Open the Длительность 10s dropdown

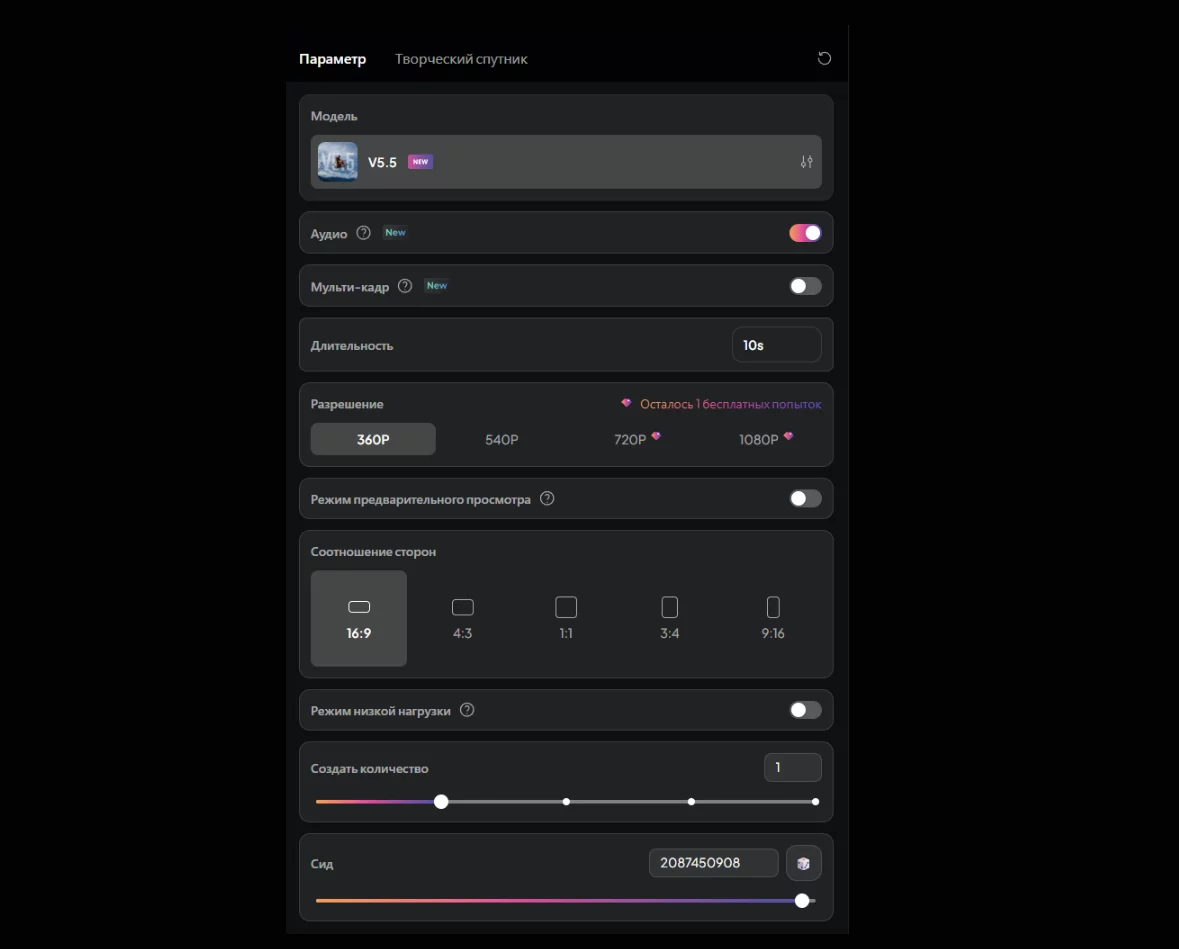pos(776,345)
